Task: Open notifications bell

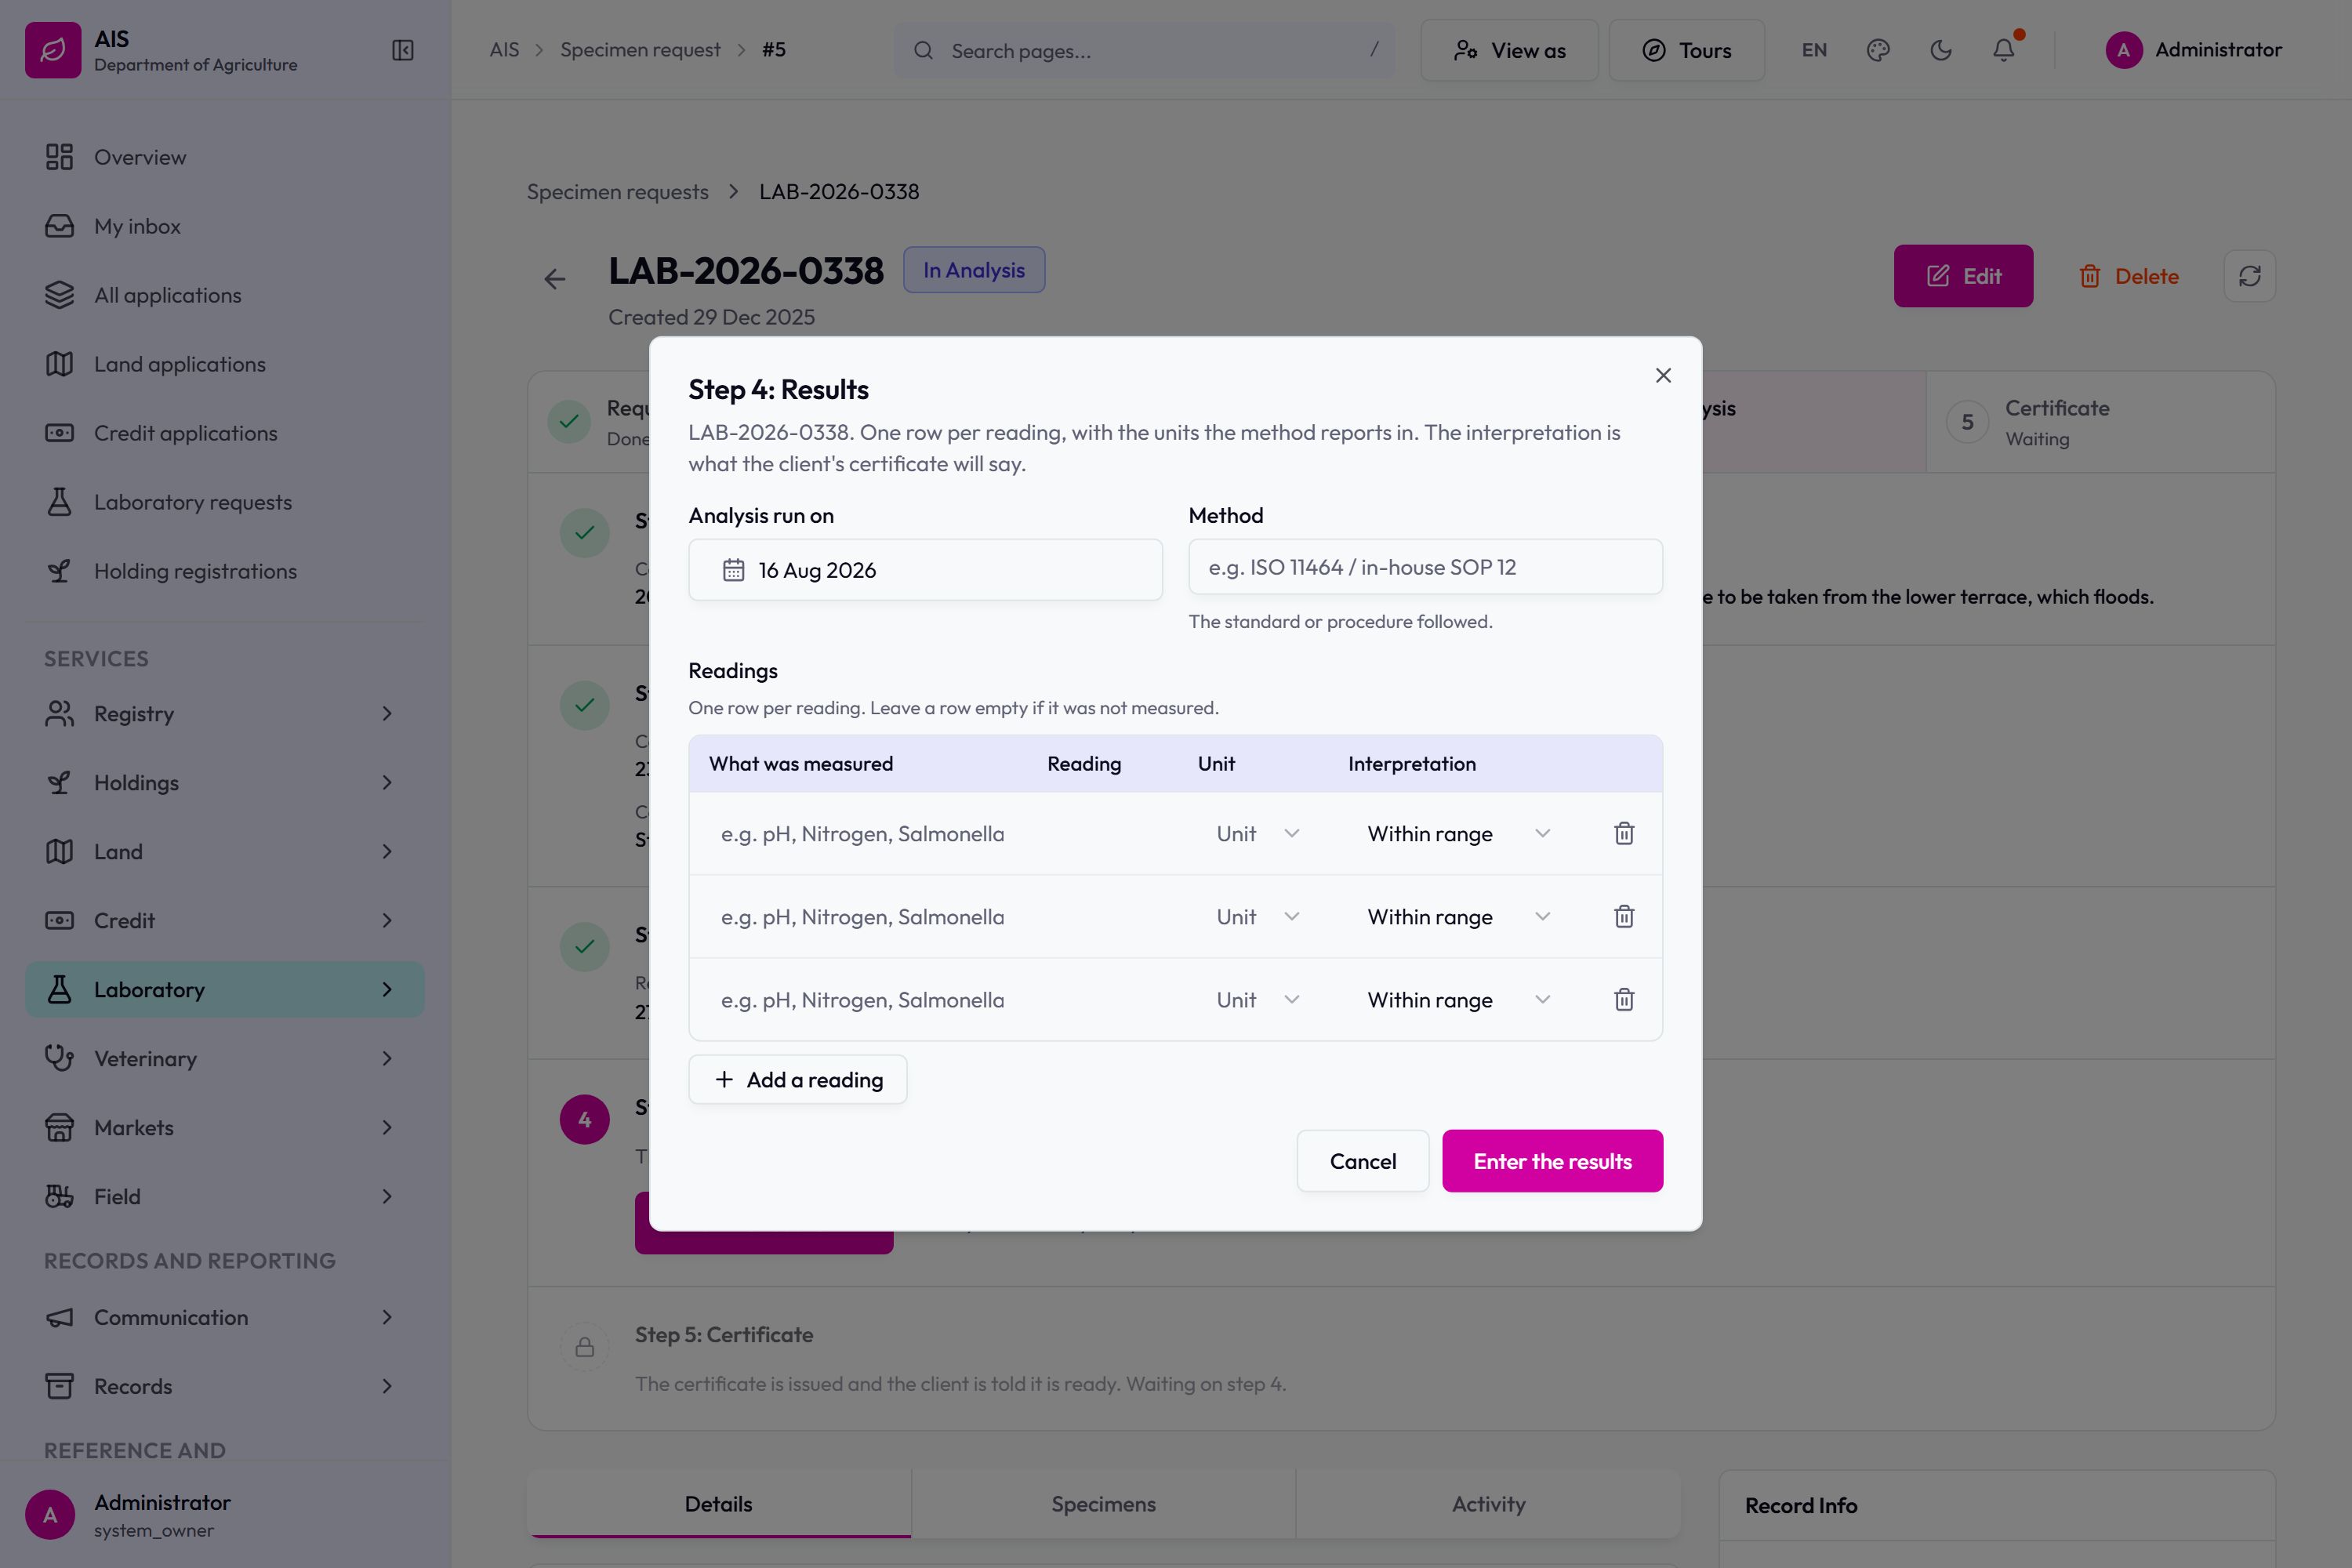Action: (x=2004, y=50)
